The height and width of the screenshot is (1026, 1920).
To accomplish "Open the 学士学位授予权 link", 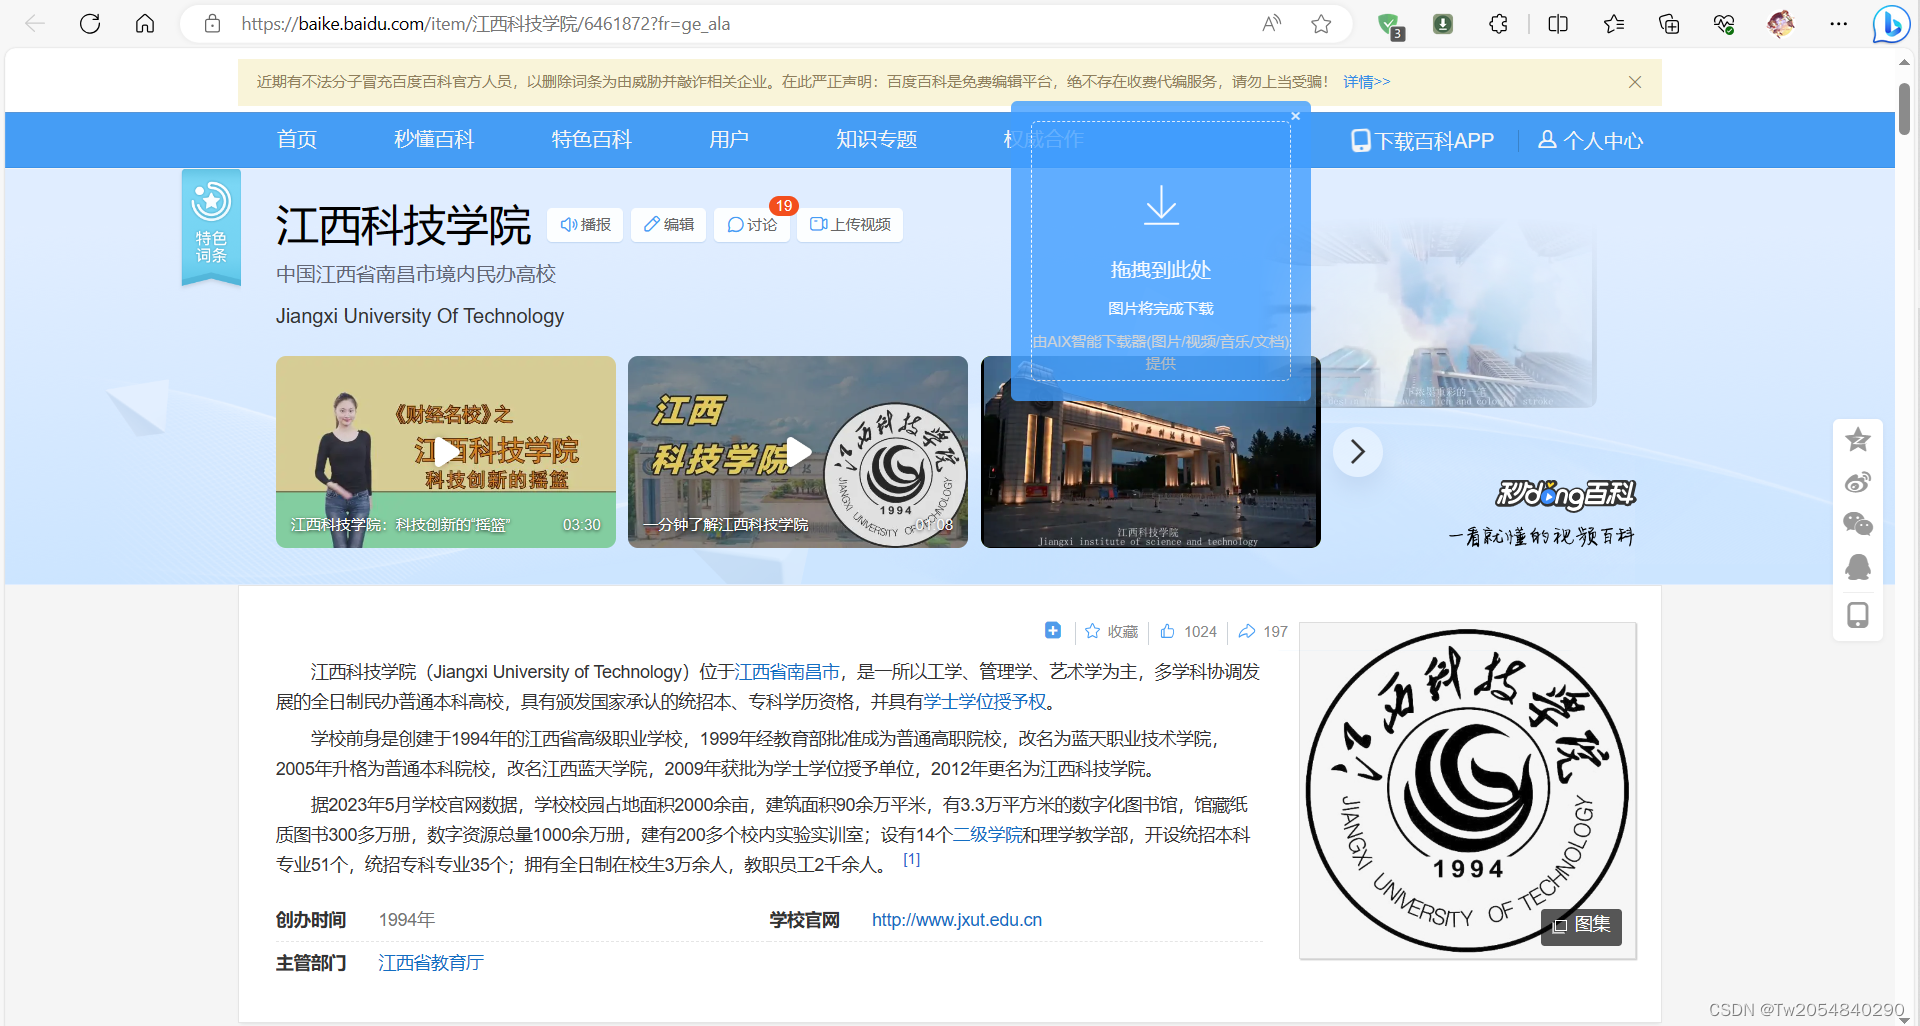I will [x=985, y=702].
